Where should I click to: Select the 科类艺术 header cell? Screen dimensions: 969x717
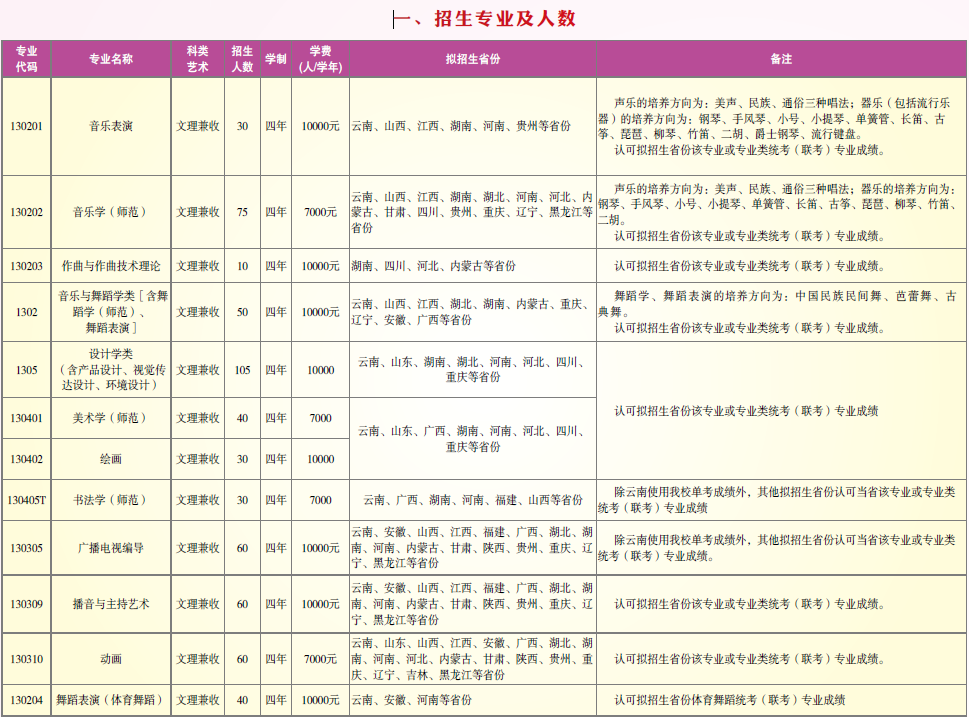click(198, 59)
